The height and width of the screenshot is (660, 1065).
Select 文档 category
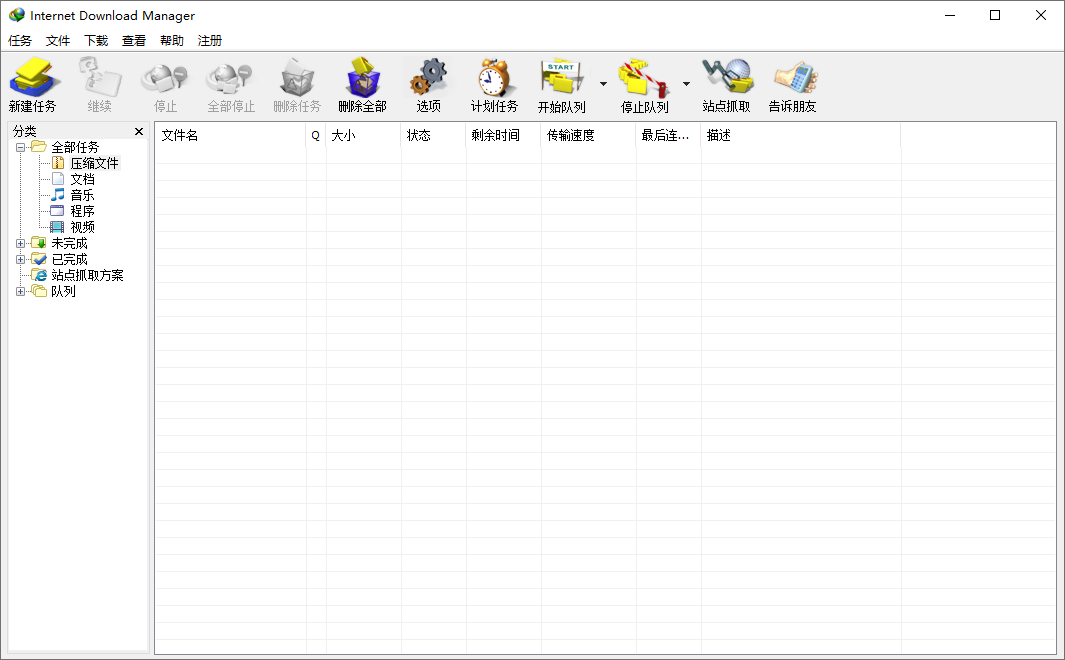82,179
